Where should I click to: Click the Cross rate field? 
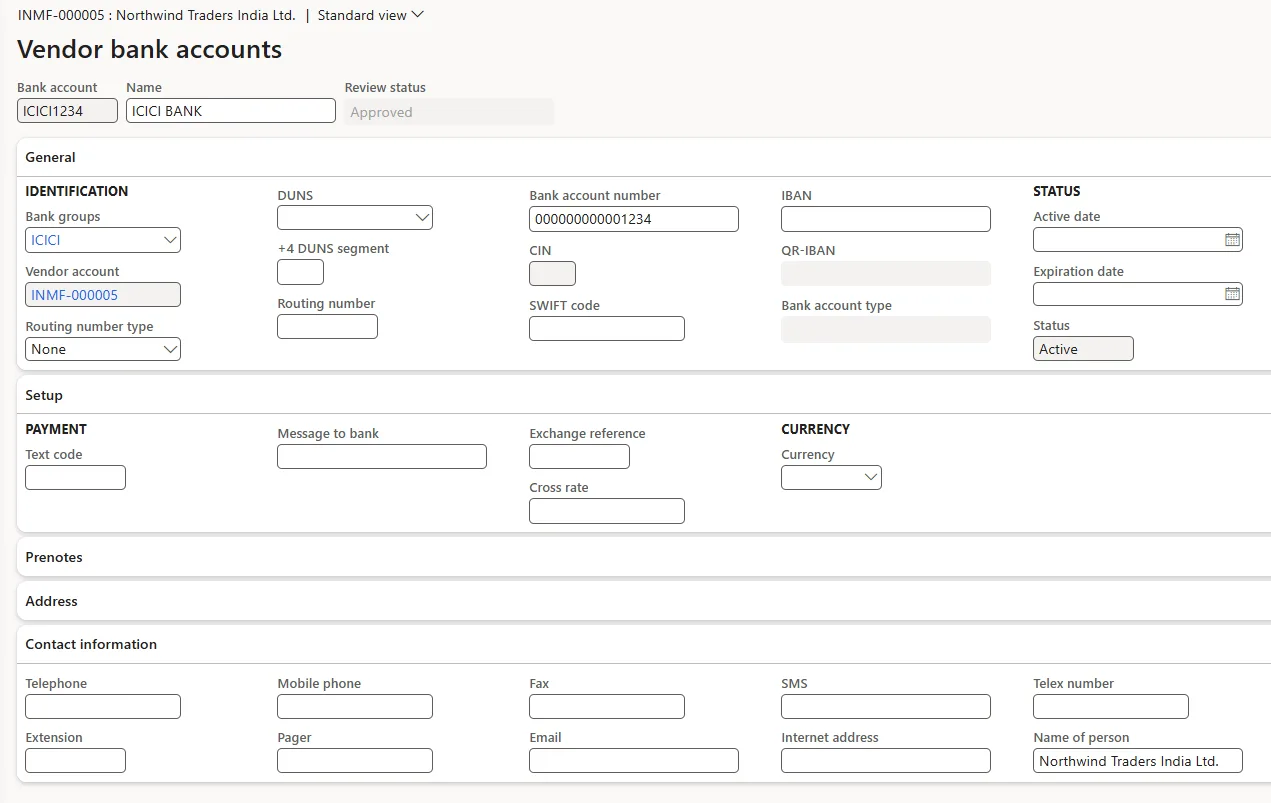click(x=607, y=511)
